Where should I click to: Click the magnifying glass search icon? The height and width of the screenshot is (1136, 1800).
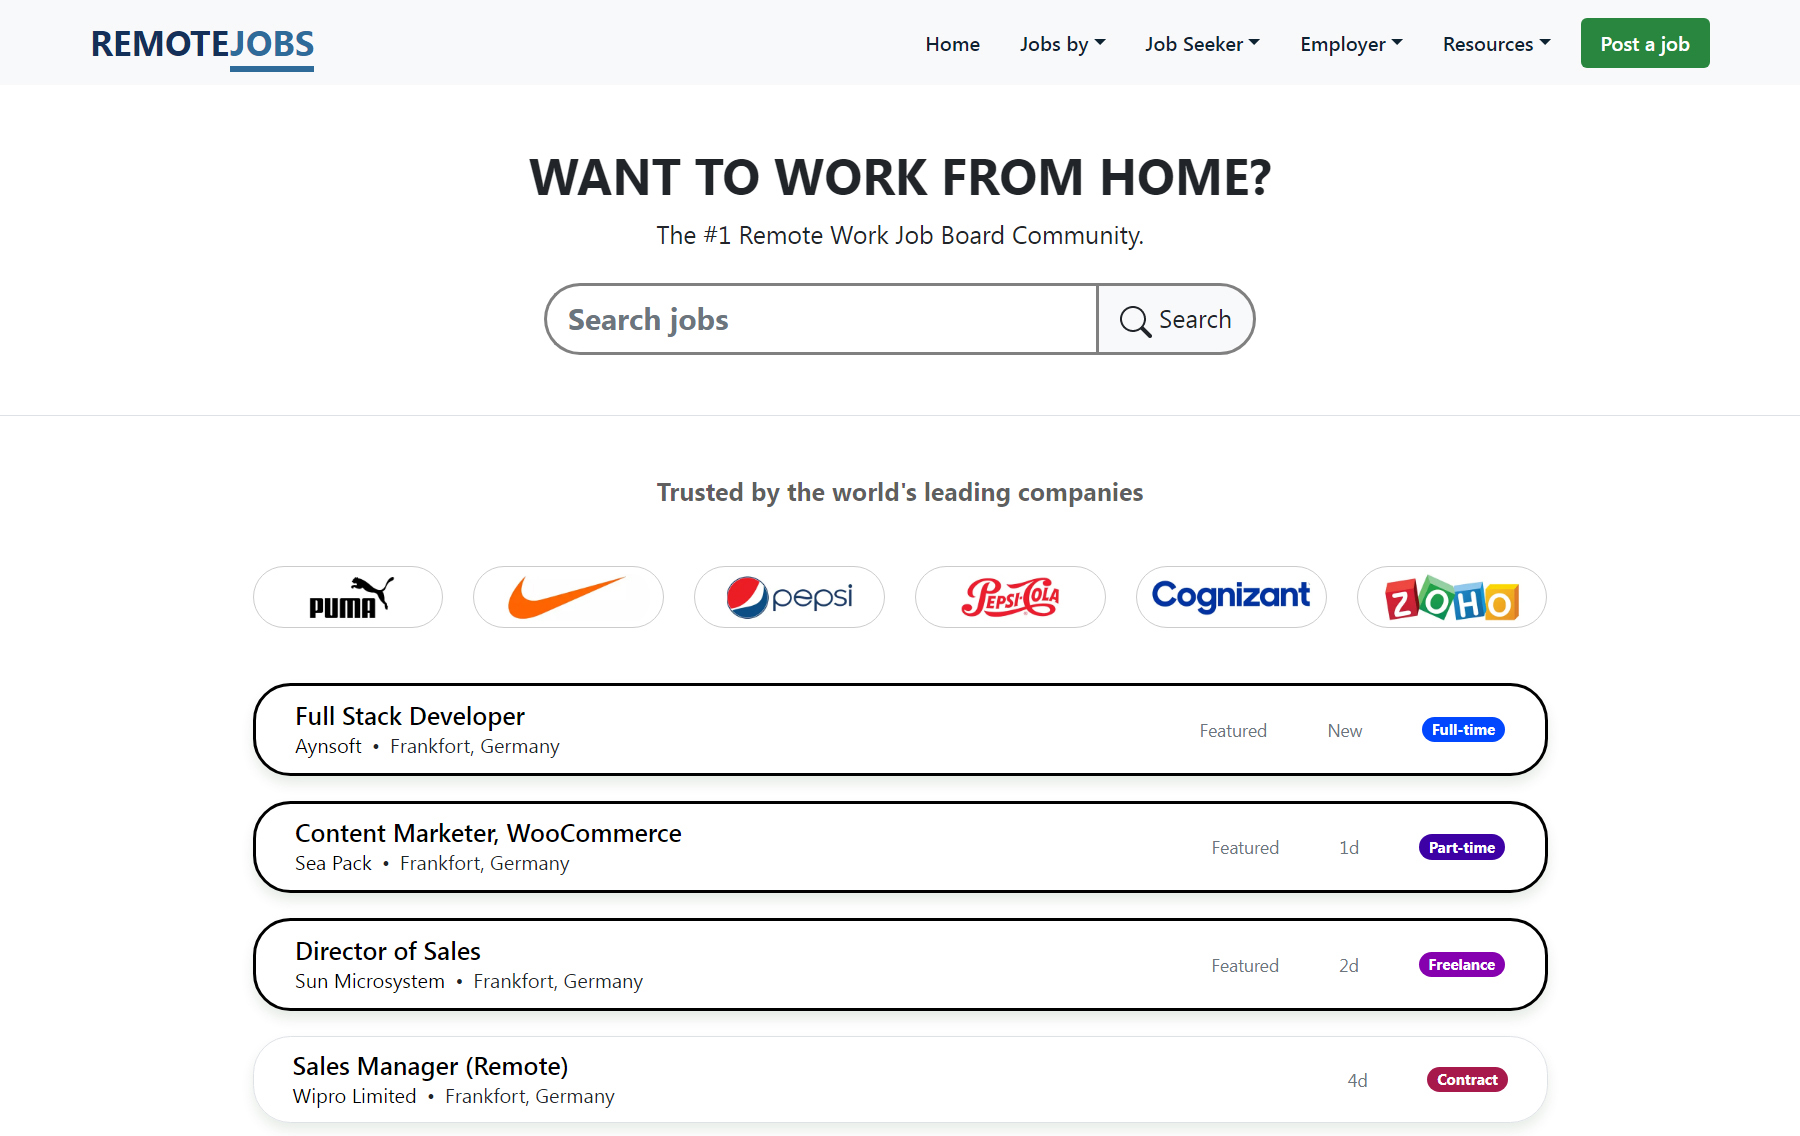[x=1134, y=320]
